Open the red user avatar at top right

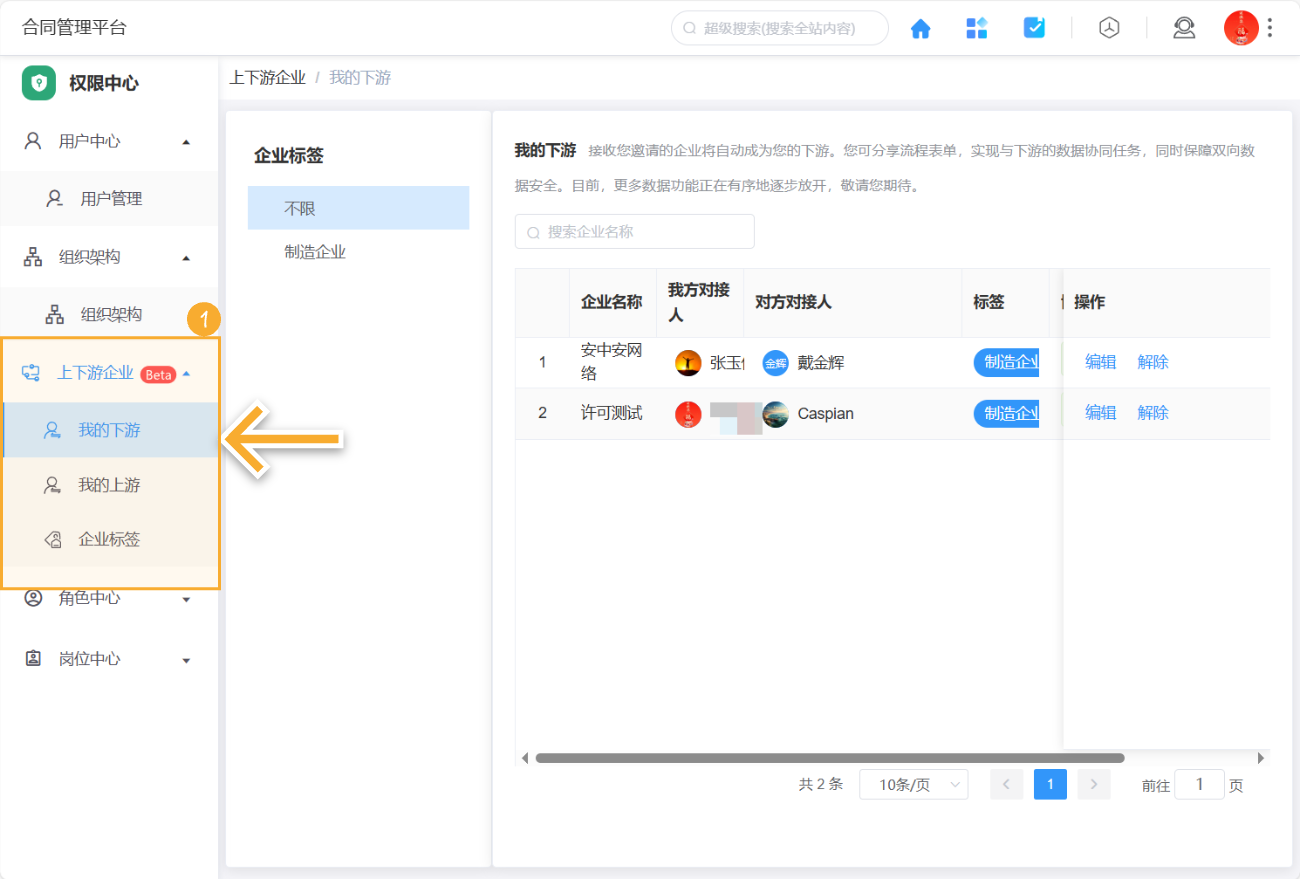(x=1240, y=28)
